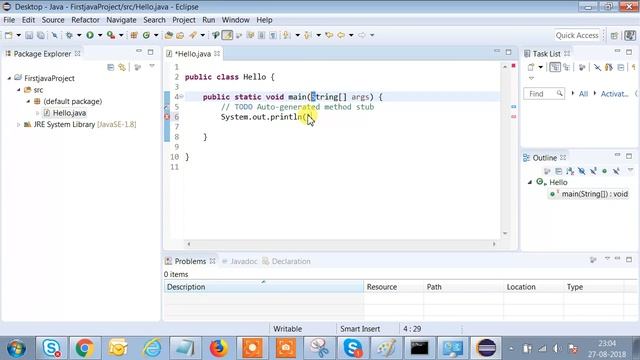Image resolution: width=640 pixels, height=360 pixels.
Task: Click the Open Perspective icon
Action: click(x=614, y=36)
